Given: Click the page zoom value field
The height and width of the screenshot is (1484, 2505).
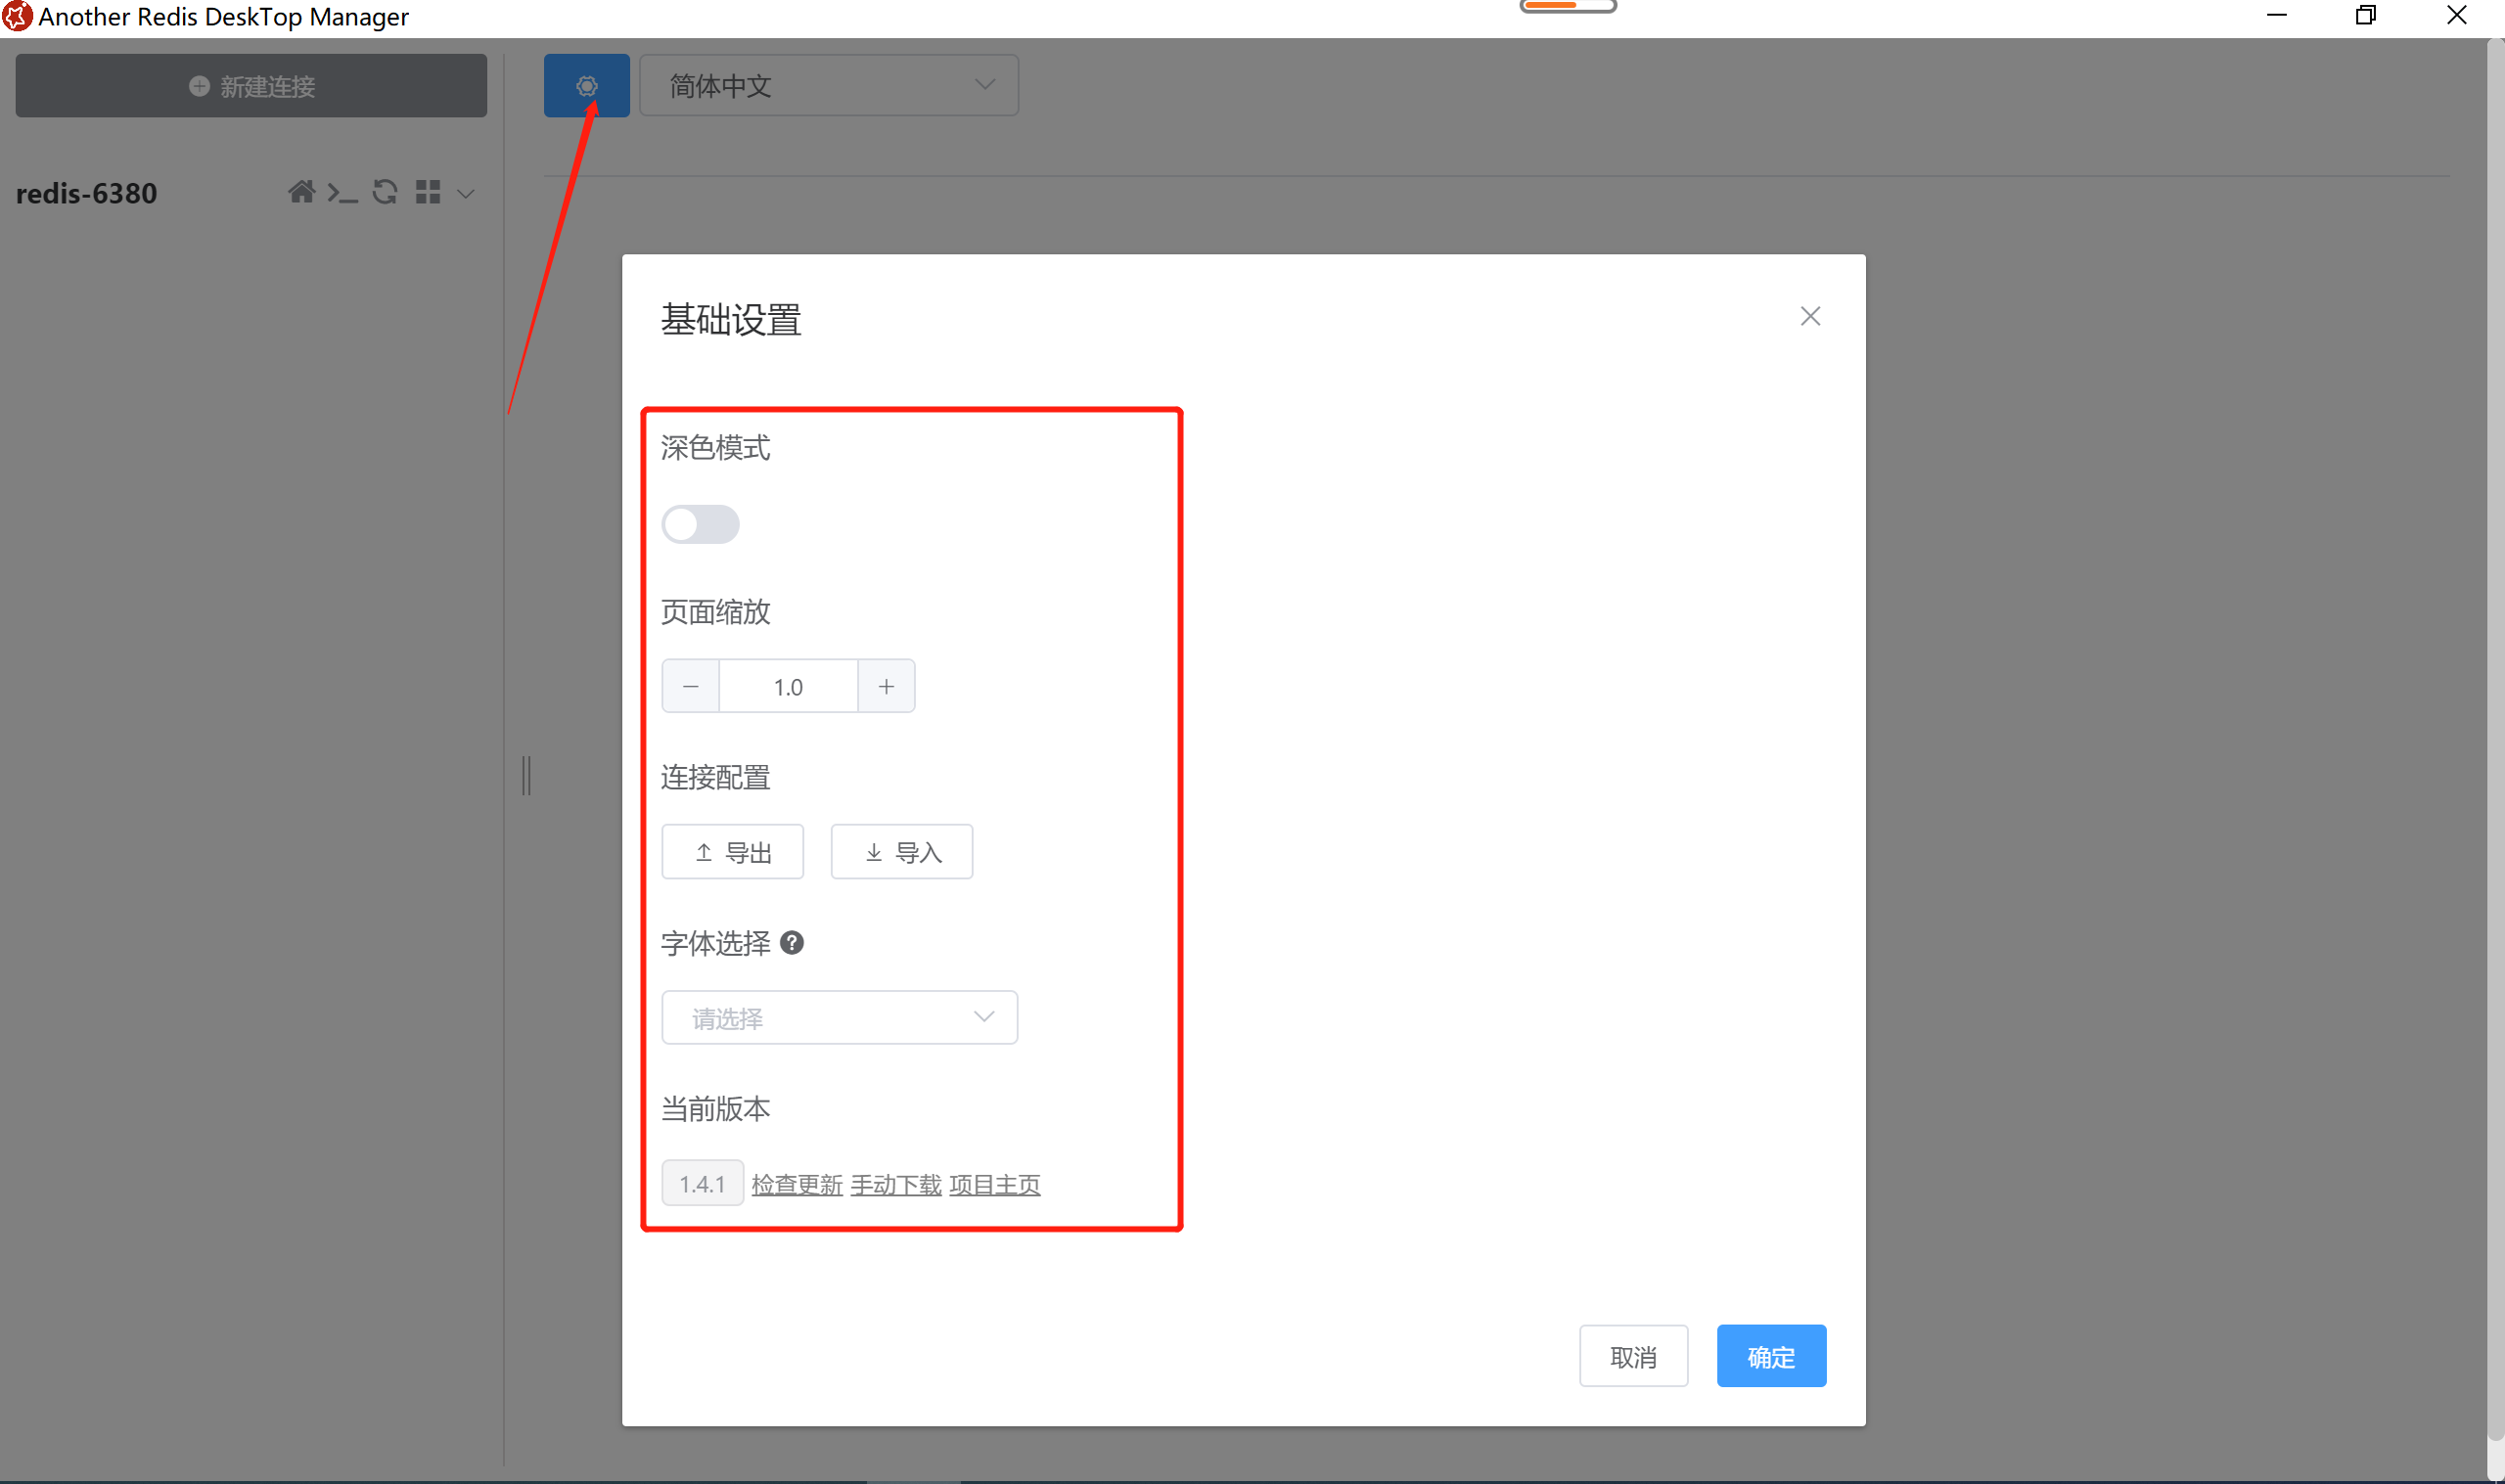Looking at the screenshot, I should [788, 686].
